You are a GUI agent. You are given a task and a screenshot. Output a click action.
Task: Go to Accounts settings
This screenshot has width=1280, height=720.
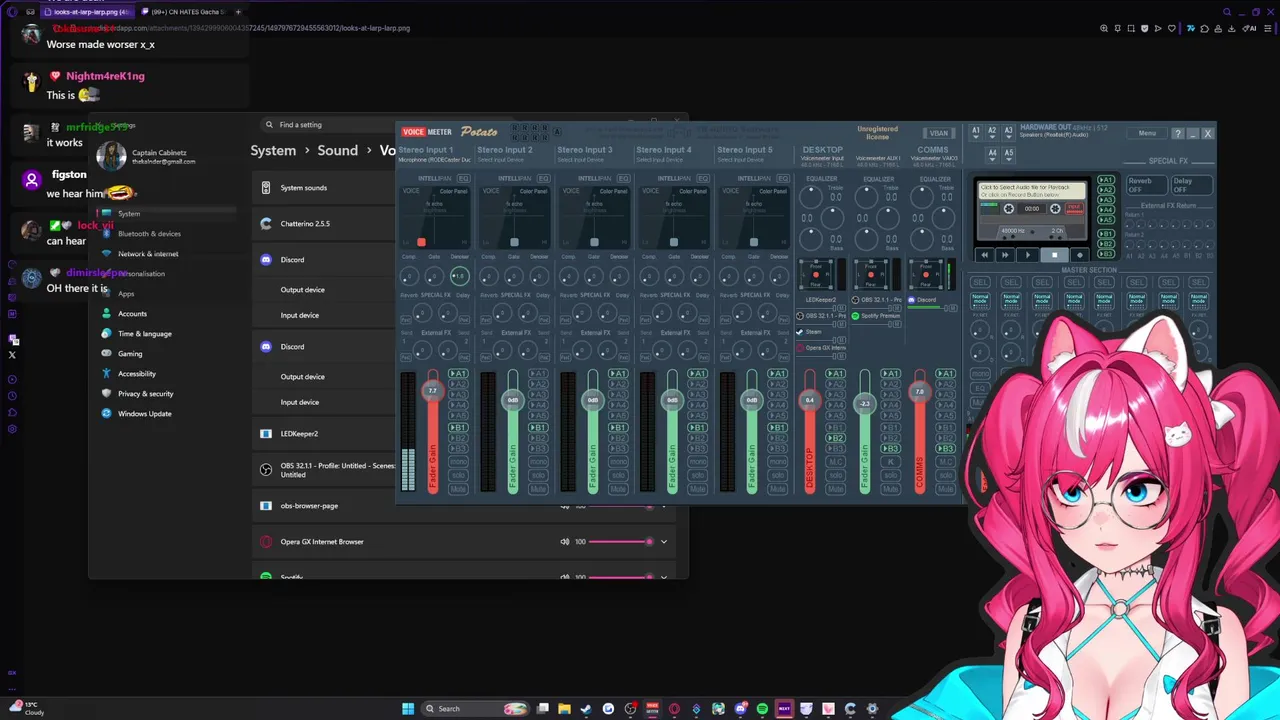tap(132, 314)
